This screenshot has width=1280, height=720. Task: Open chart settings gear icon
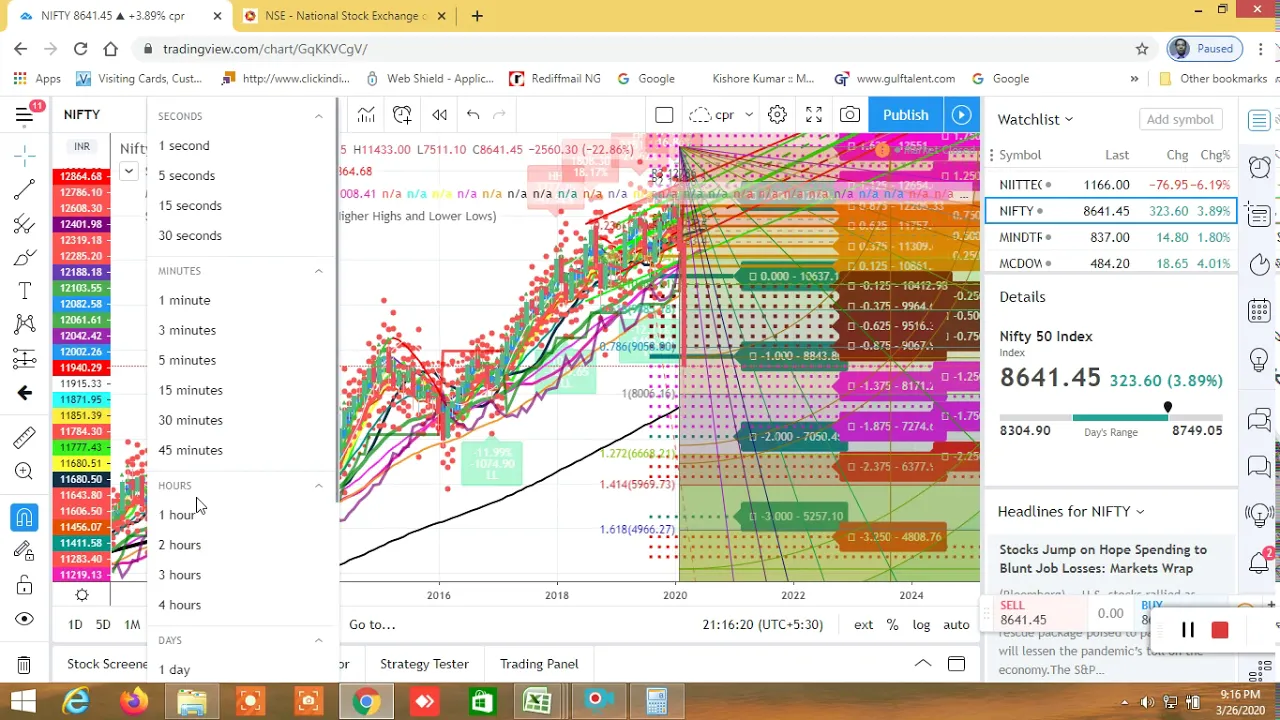[x=777, y=115]
